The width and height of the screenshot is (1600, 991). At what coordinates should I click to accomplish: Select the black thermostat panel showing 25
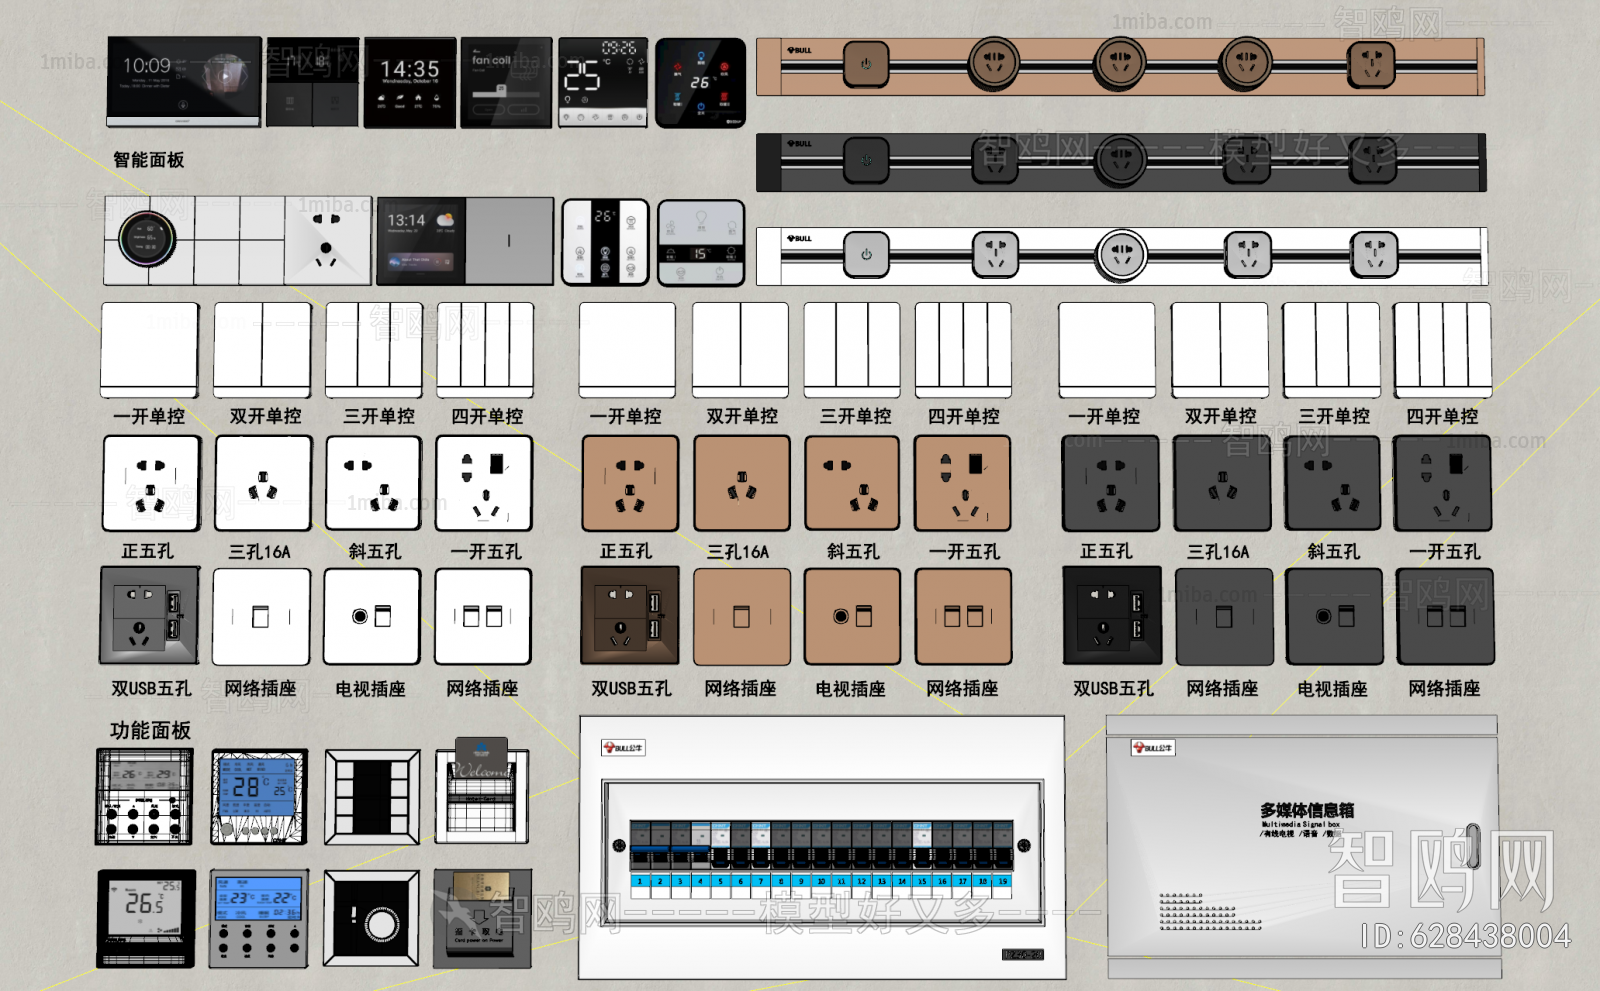[x=603, y=83]
